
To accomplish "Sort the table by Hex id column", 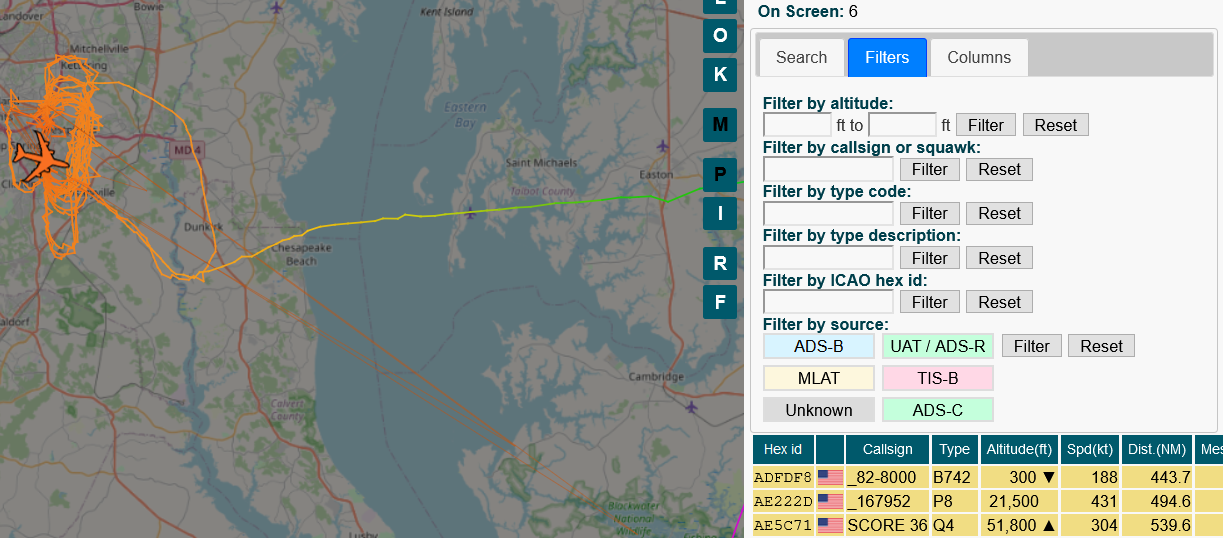I will (783, 450).
